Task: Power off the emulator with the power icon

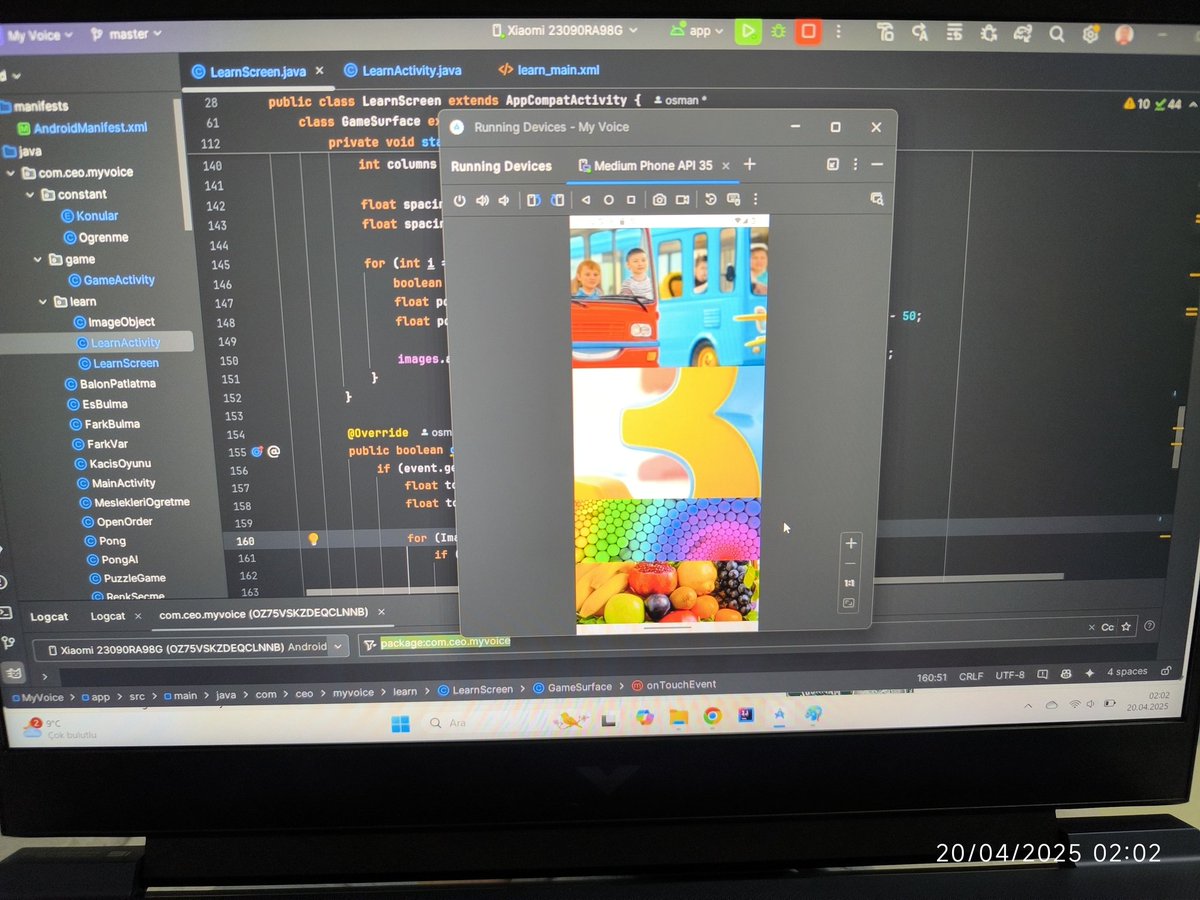Action: pyautogui.click(x=459, y=200)
